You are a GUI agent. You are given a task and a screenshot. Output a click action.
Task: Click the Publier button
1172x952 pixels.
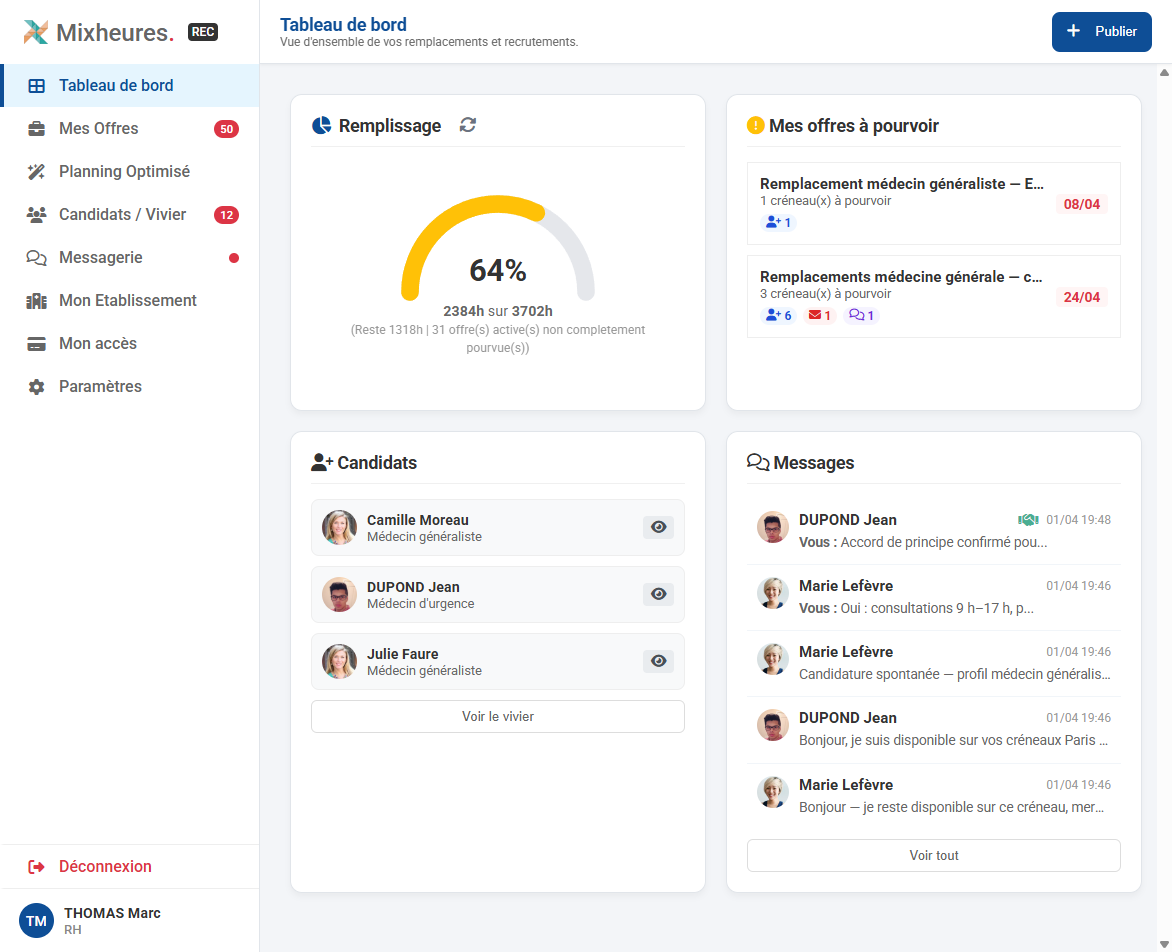pos(1101,31)
